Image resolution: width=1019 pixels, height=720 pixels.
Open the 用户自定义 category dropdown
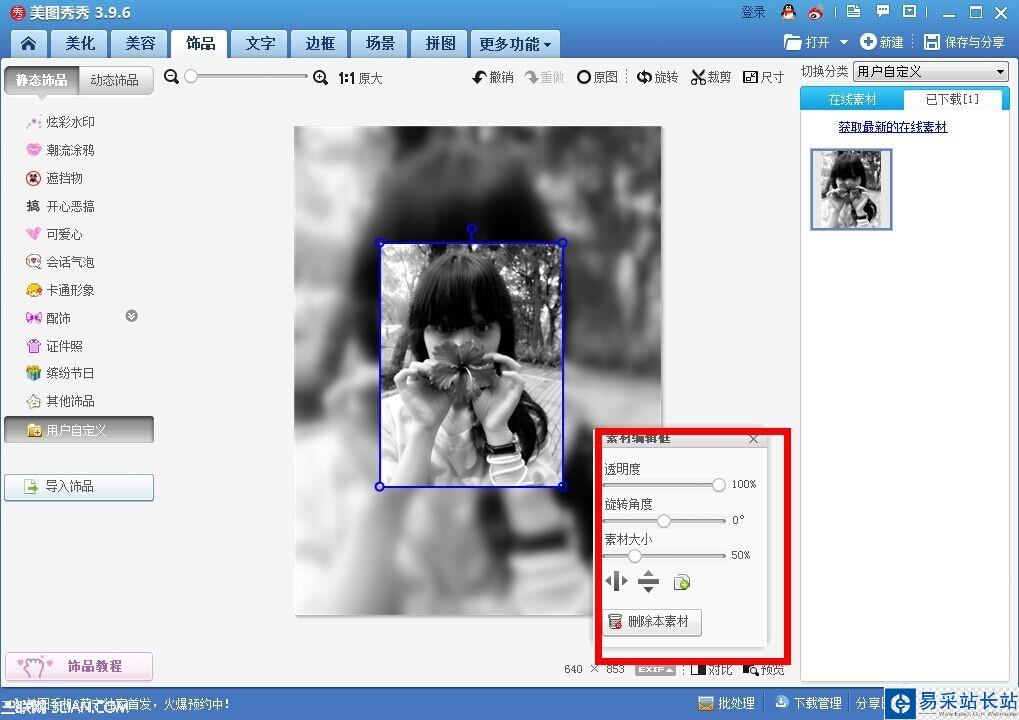point(931,71)
